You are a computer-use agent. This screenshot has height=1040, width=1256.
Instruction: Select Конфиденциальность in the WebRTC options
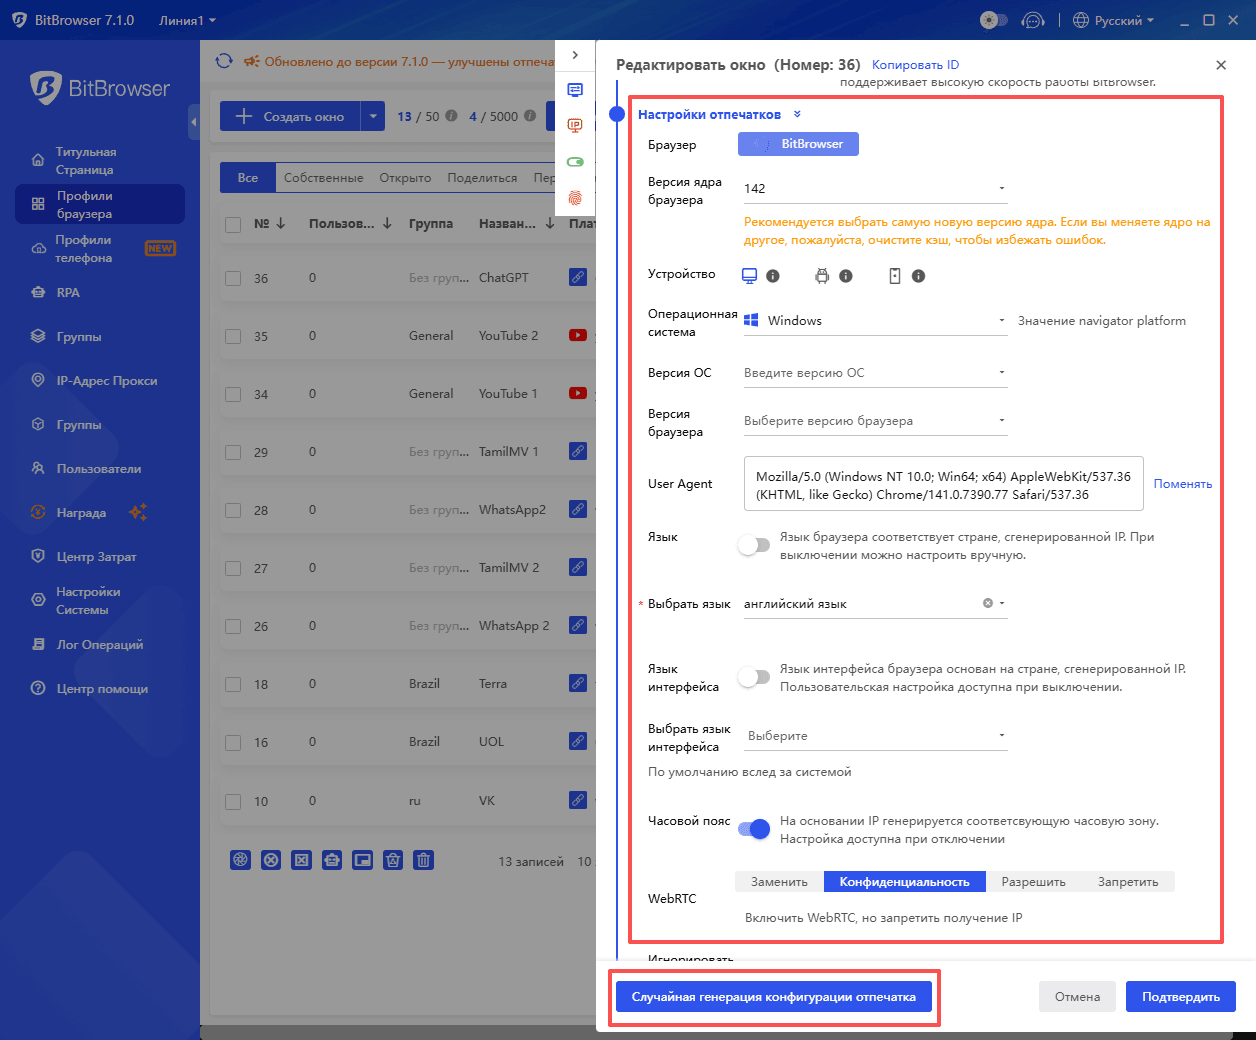click(905, 881)
